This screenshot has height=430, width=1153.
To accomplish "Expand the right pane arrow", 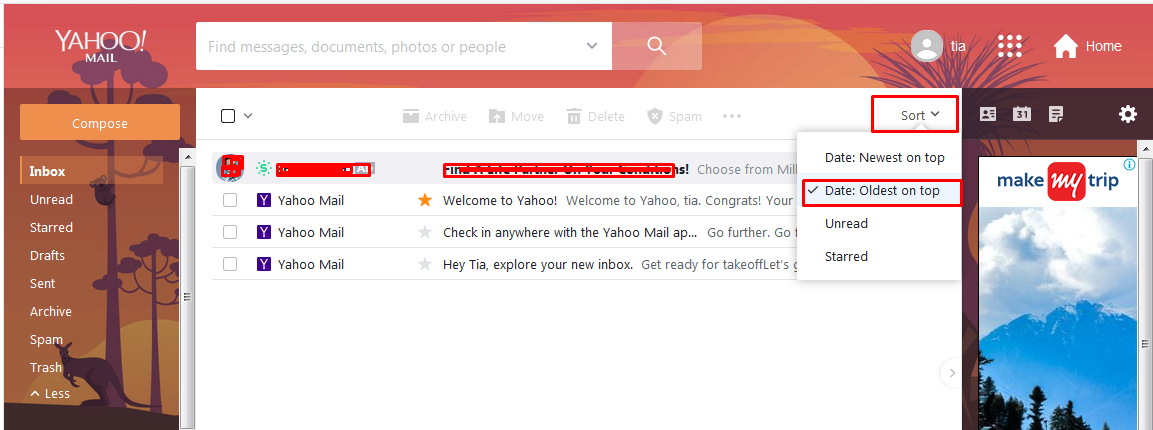I will pyautogui.click(x=952, y=373).
